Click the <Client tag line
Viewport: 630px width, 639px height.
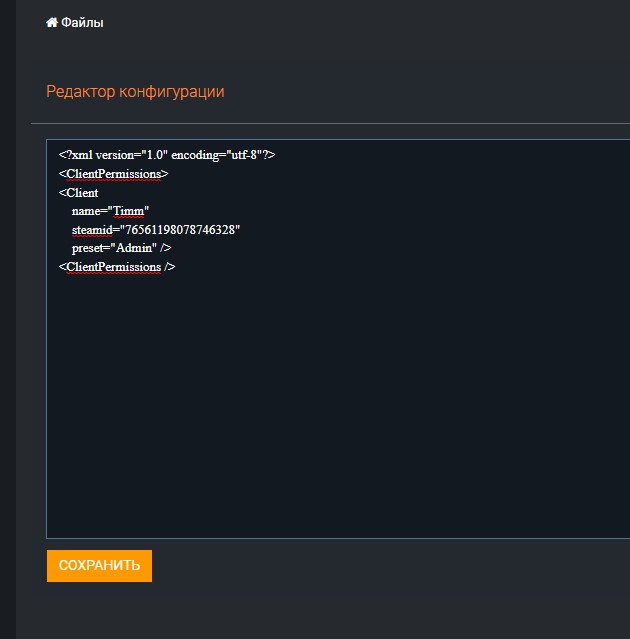[x=79, y=193]
